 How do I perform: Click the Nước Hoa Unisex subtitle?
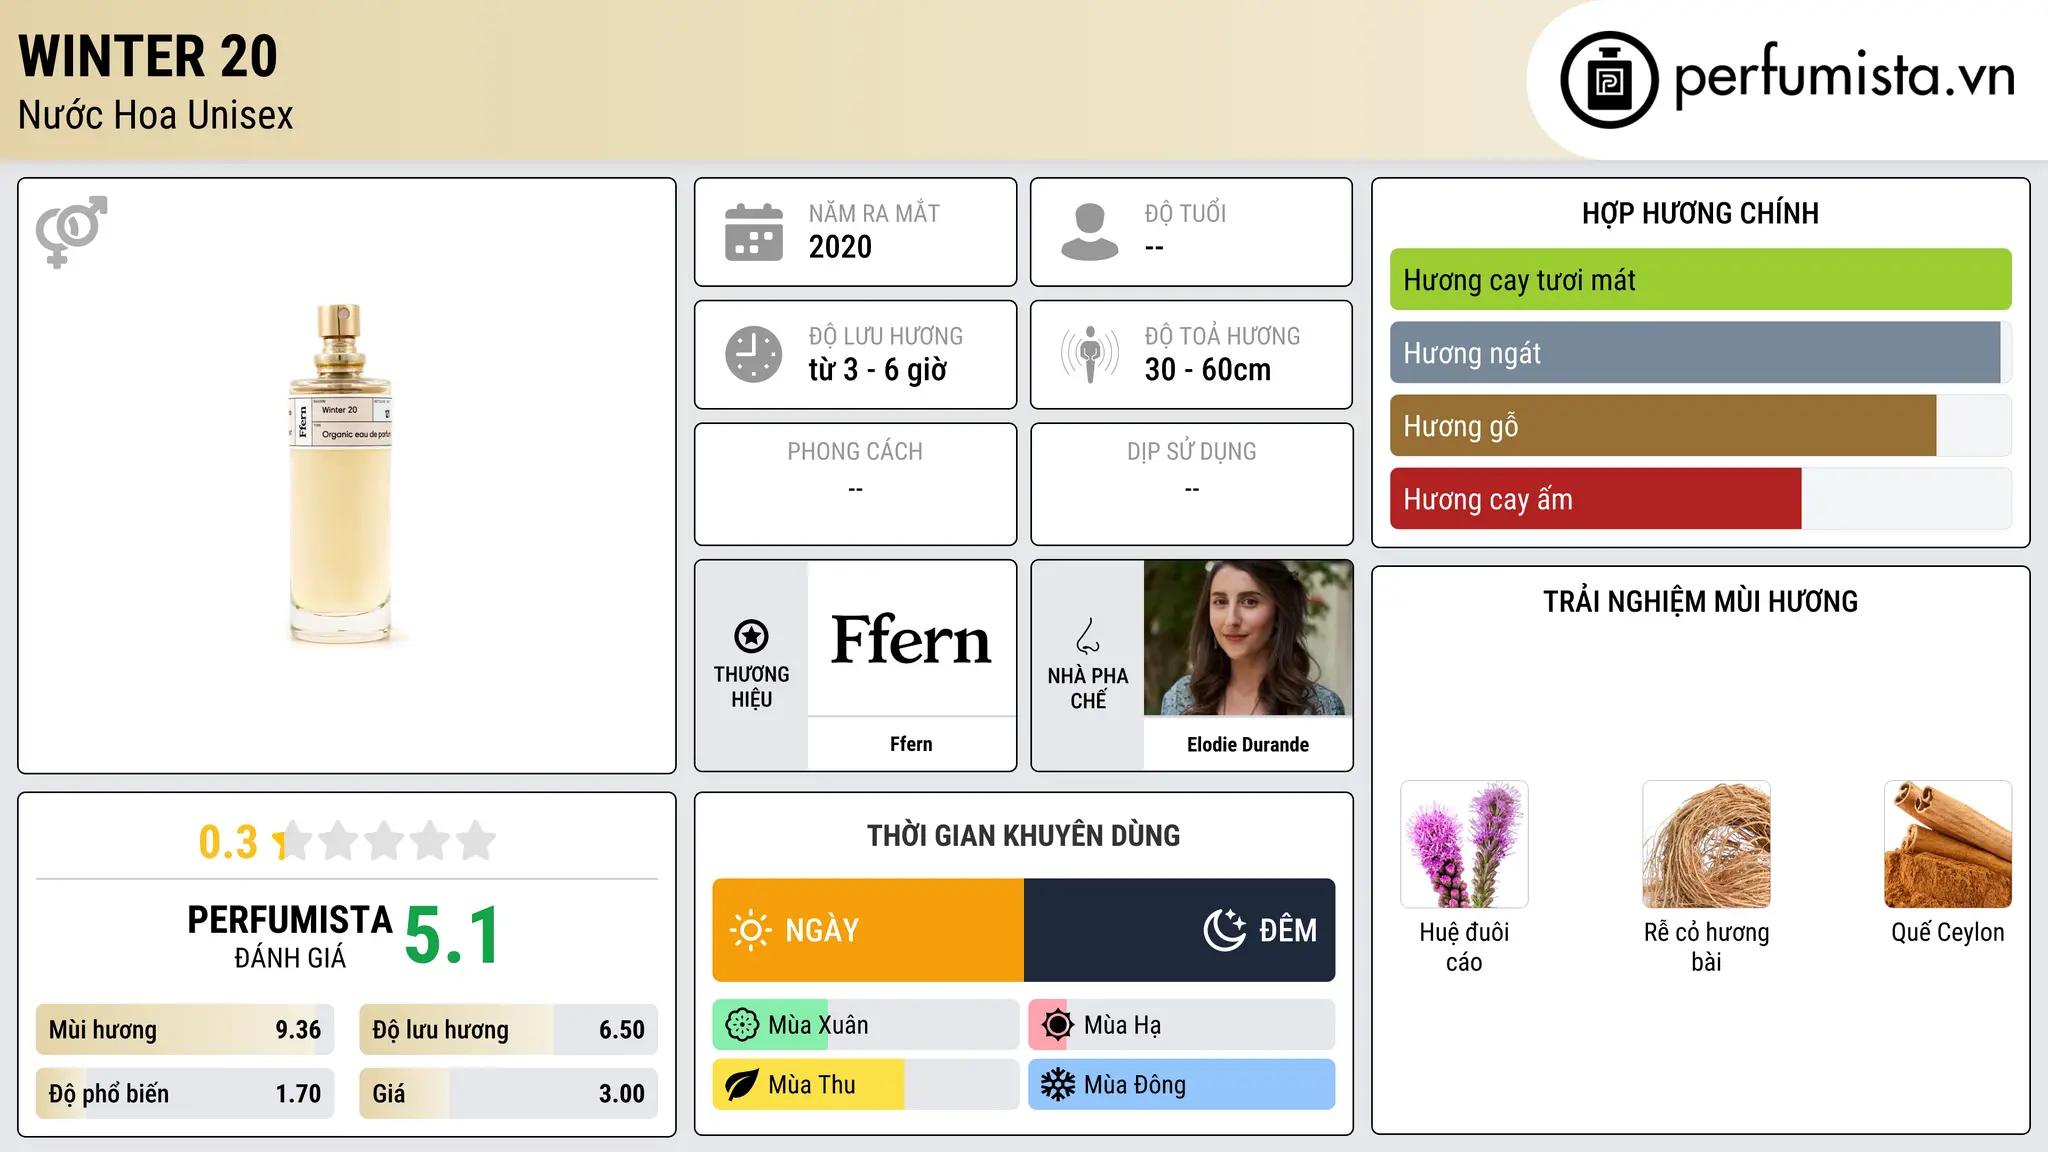pyautogui.click(x=156, y=115)
